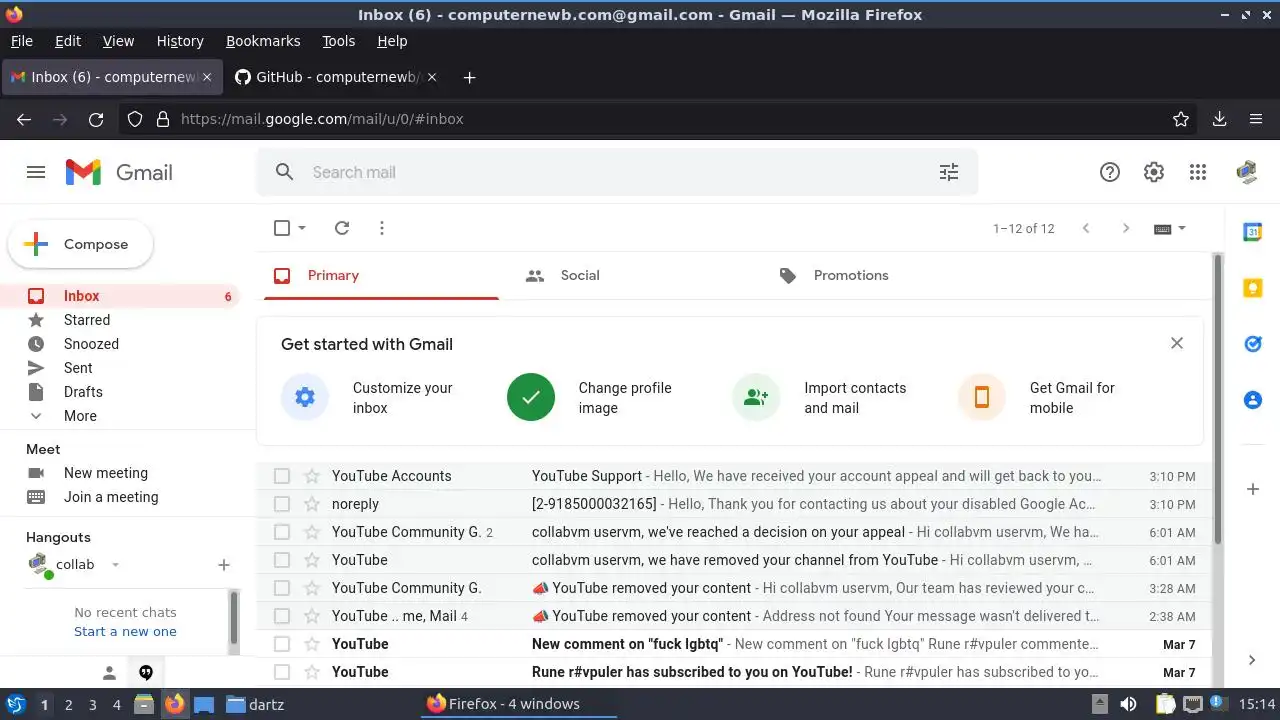
Task: Switch to GitHub browser tab
Action: pyautogui.click(x=335, y=77)
